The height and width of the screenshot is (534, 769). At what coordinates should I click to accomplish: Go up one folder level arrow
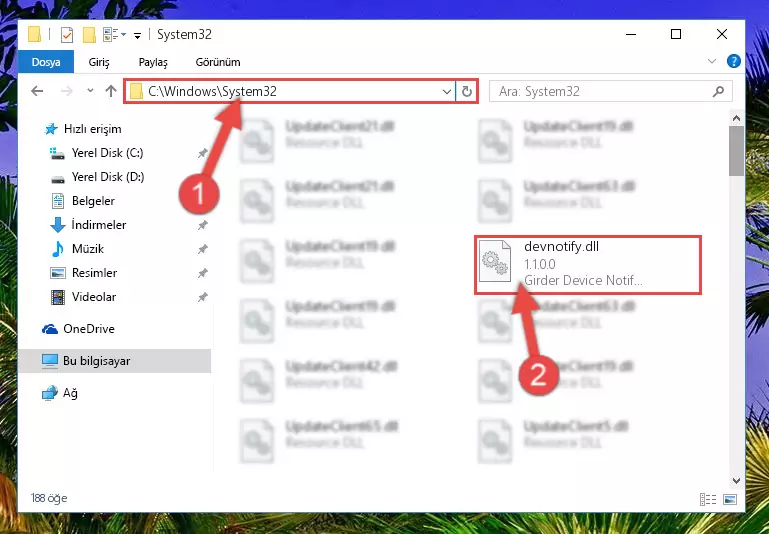coord(111,91)
